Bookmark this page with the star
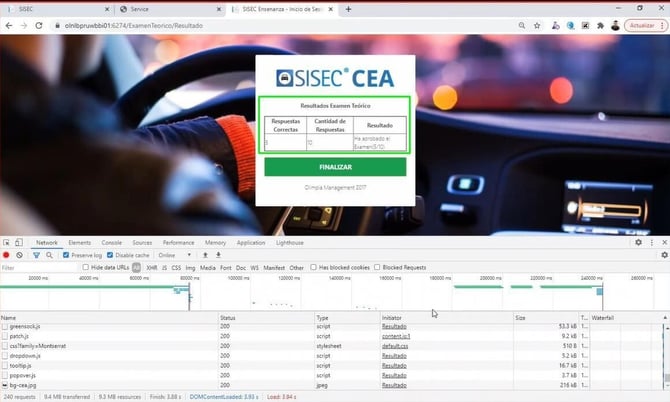The height and width of the screenshot is (402, 670). (x=537, y=26)
